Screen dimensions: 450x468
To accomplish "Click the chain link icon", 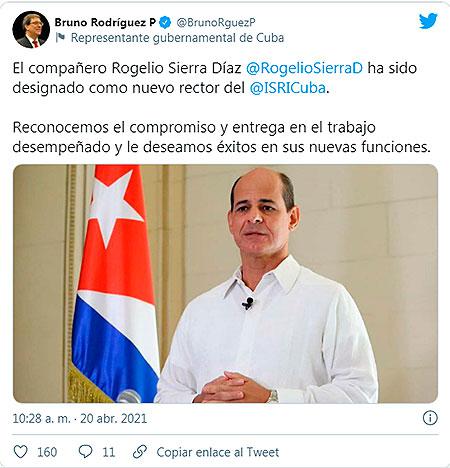I will [140, 452].
